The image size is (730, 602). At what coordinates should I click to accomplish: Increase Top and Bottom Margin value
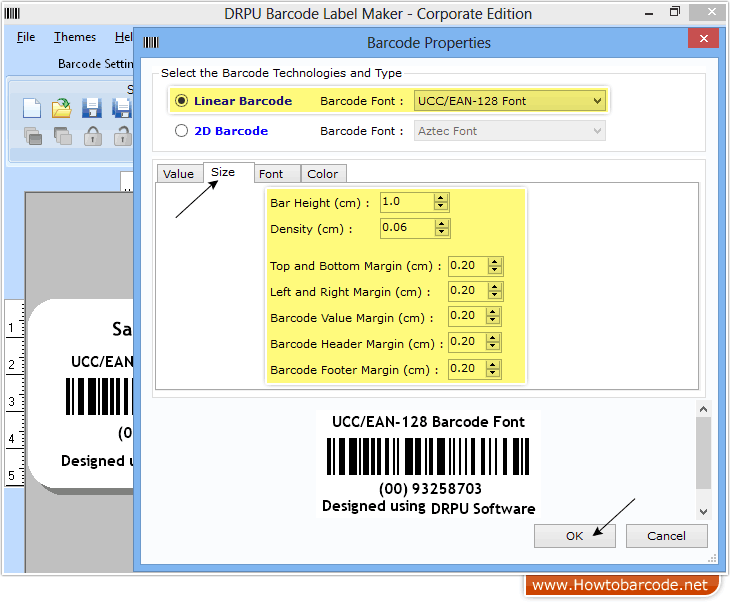point(494,262)
